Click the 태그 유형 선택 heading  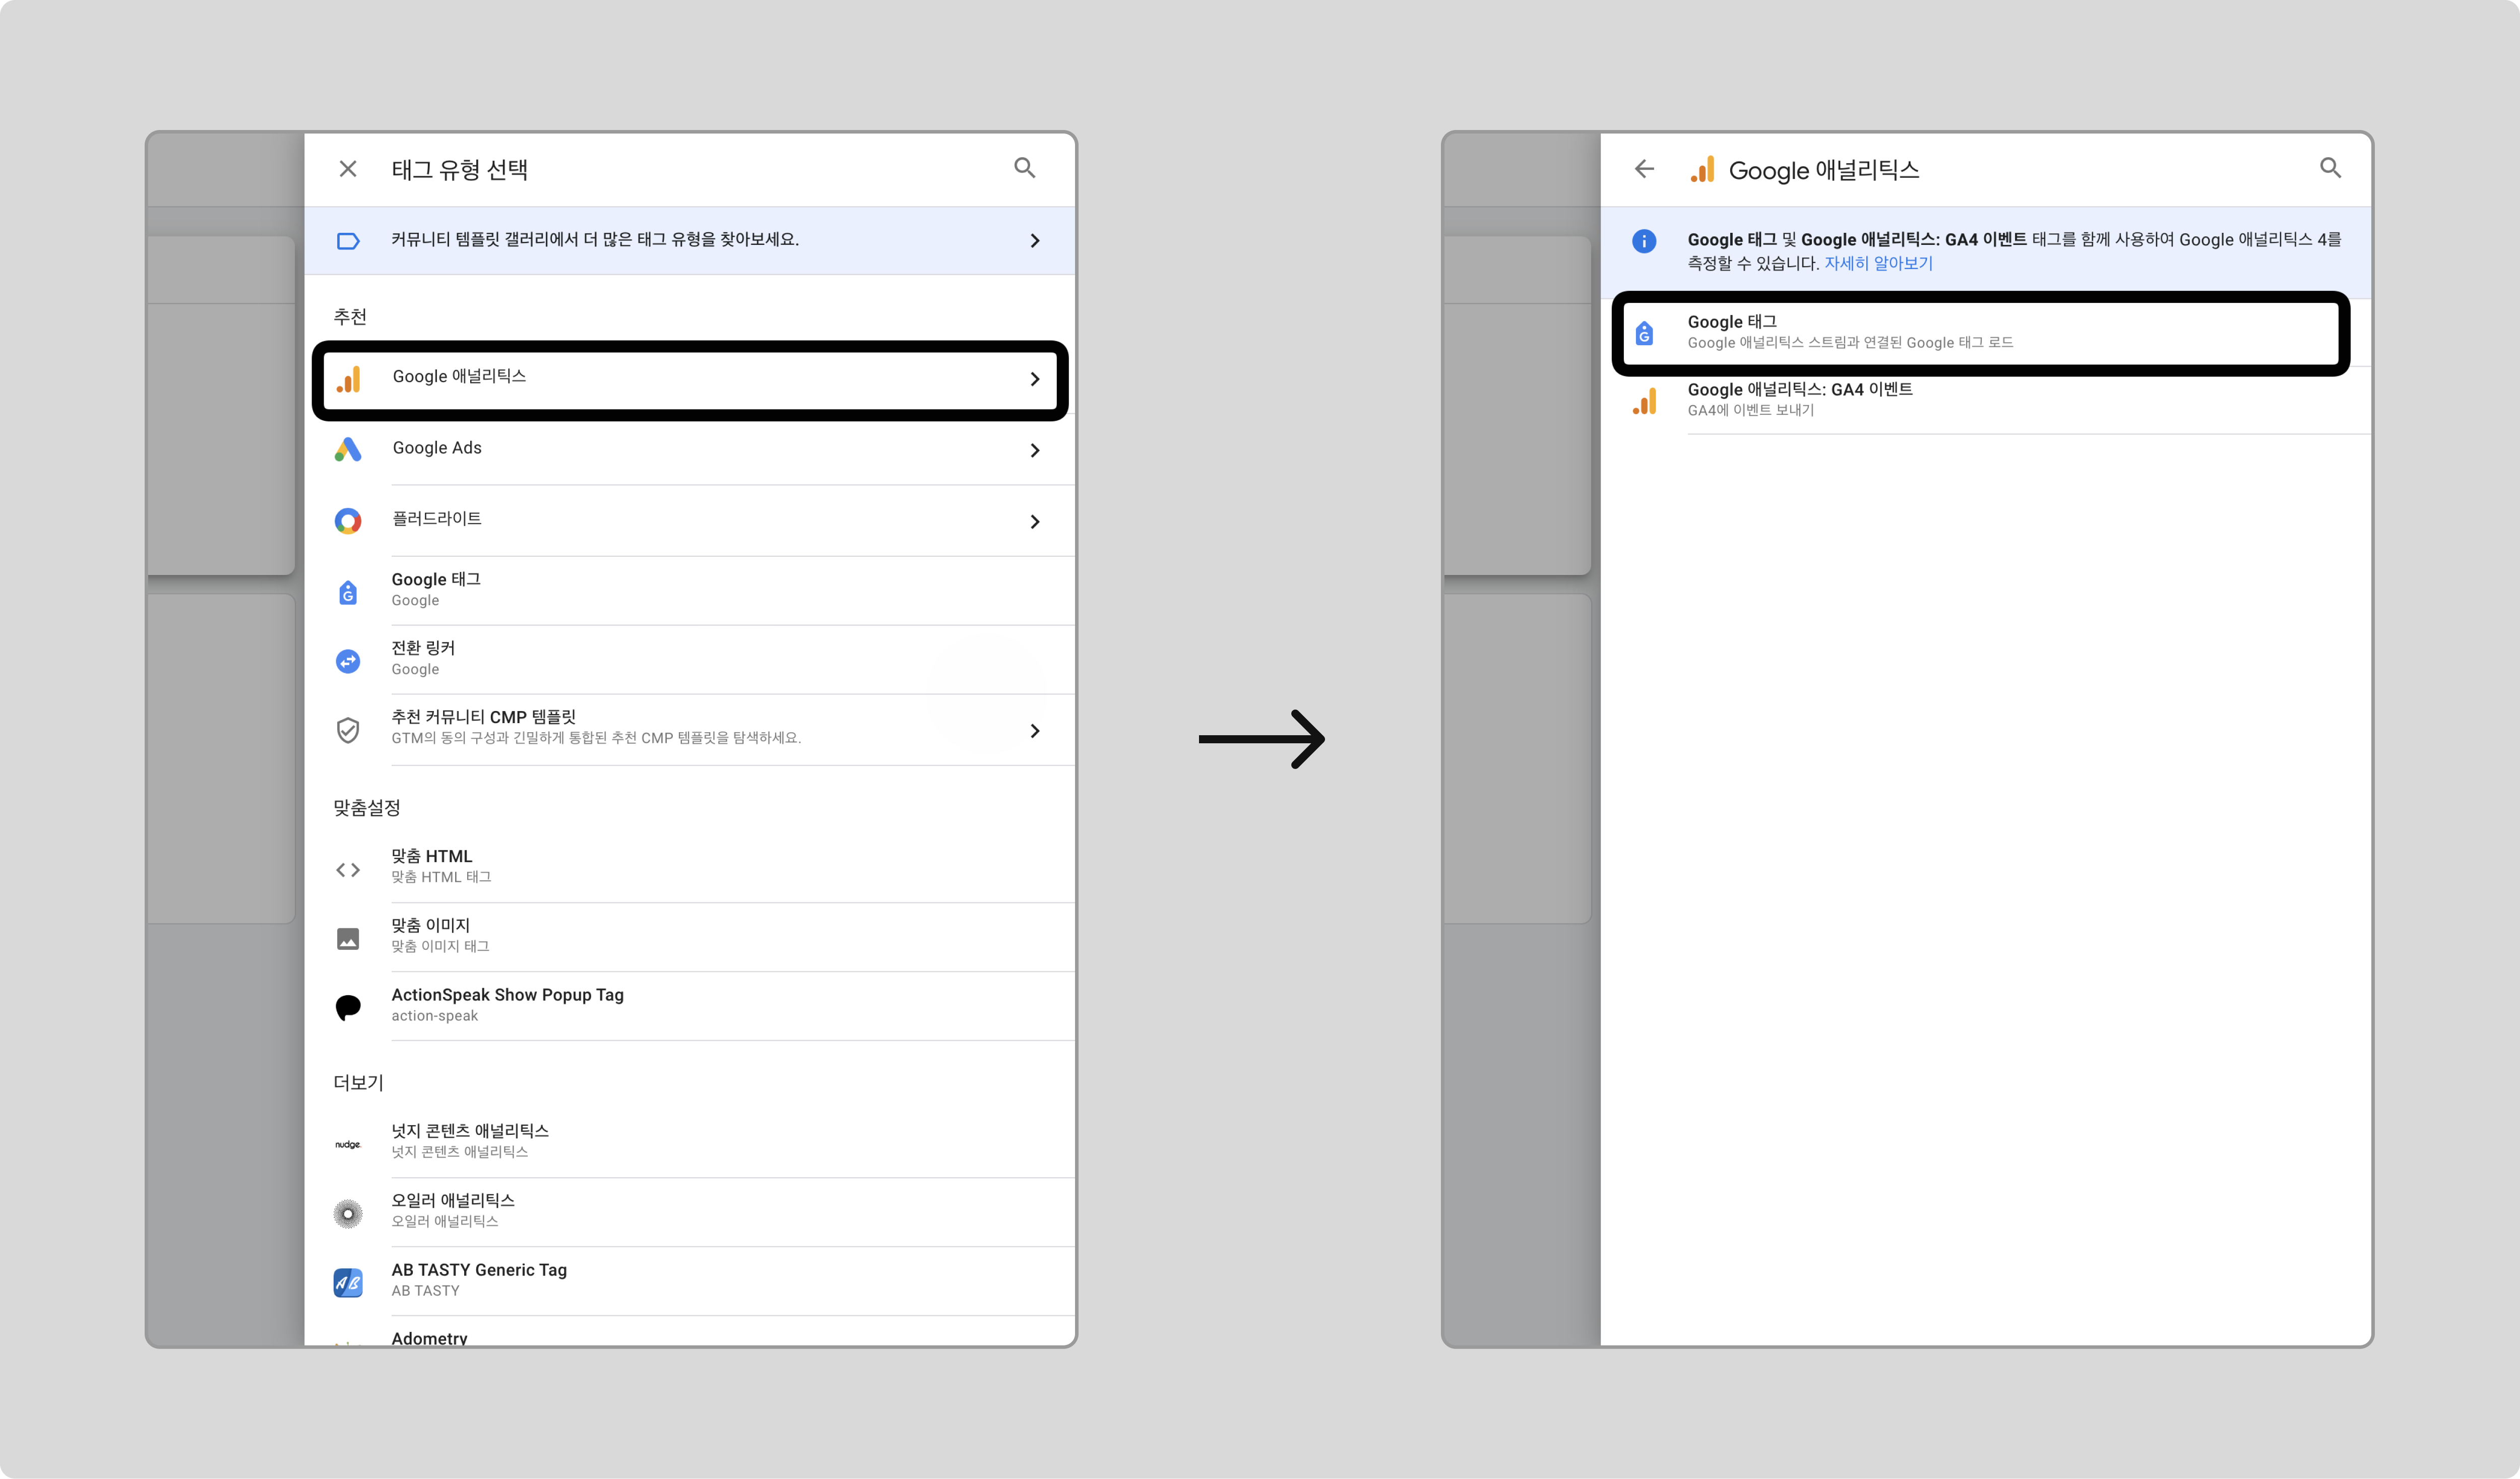(460, 170)
